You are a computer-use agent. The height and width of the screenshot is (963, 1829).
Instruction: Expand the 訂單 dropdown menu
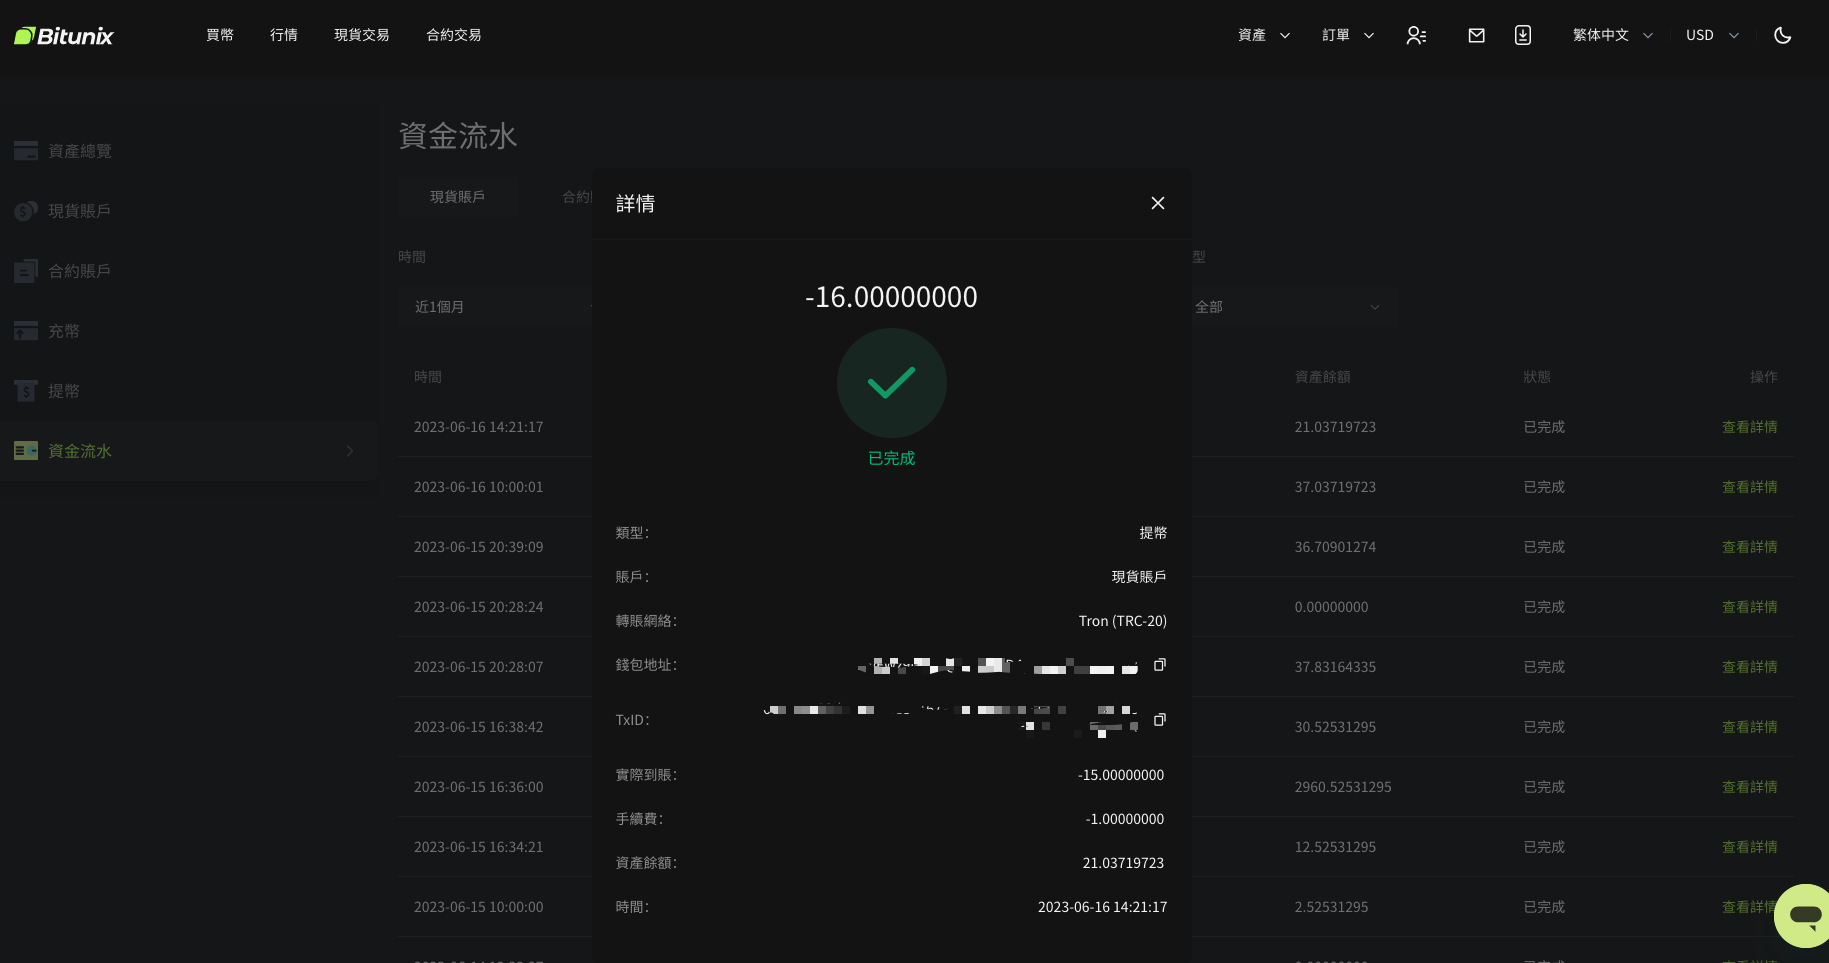1348,35
